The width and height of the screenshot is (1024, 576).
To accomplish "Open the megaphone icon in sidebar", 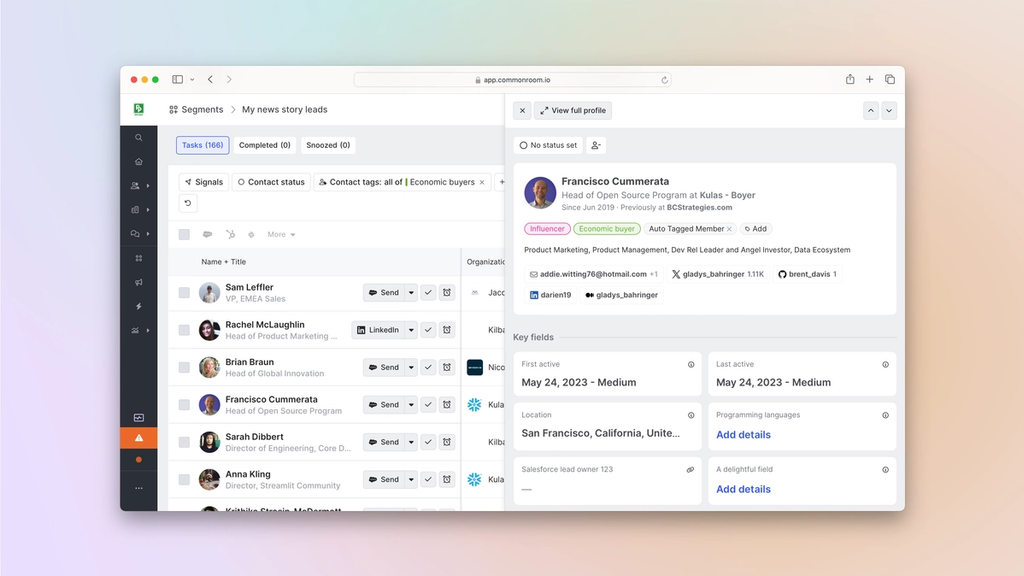I will click(x=138, y=282).
